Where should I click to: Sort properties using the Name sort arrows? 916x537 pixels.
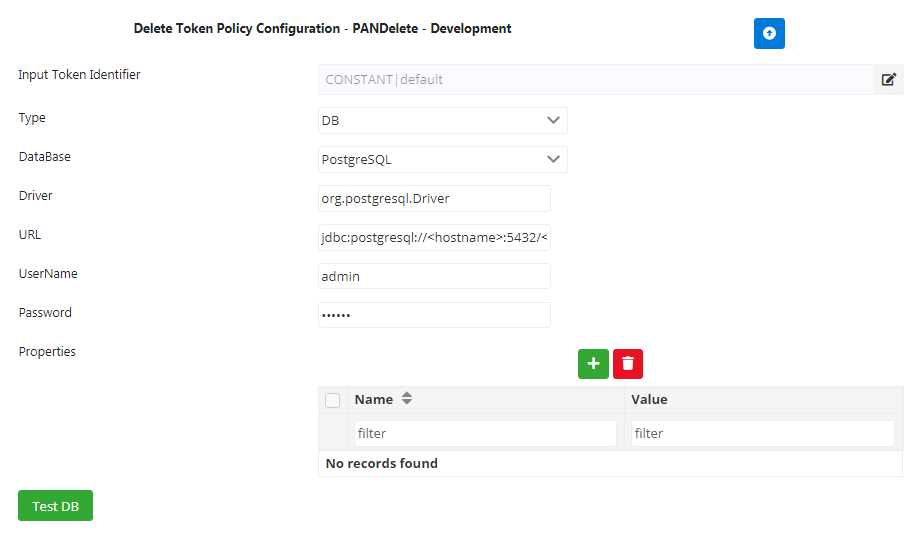click(x=407, y=399)
